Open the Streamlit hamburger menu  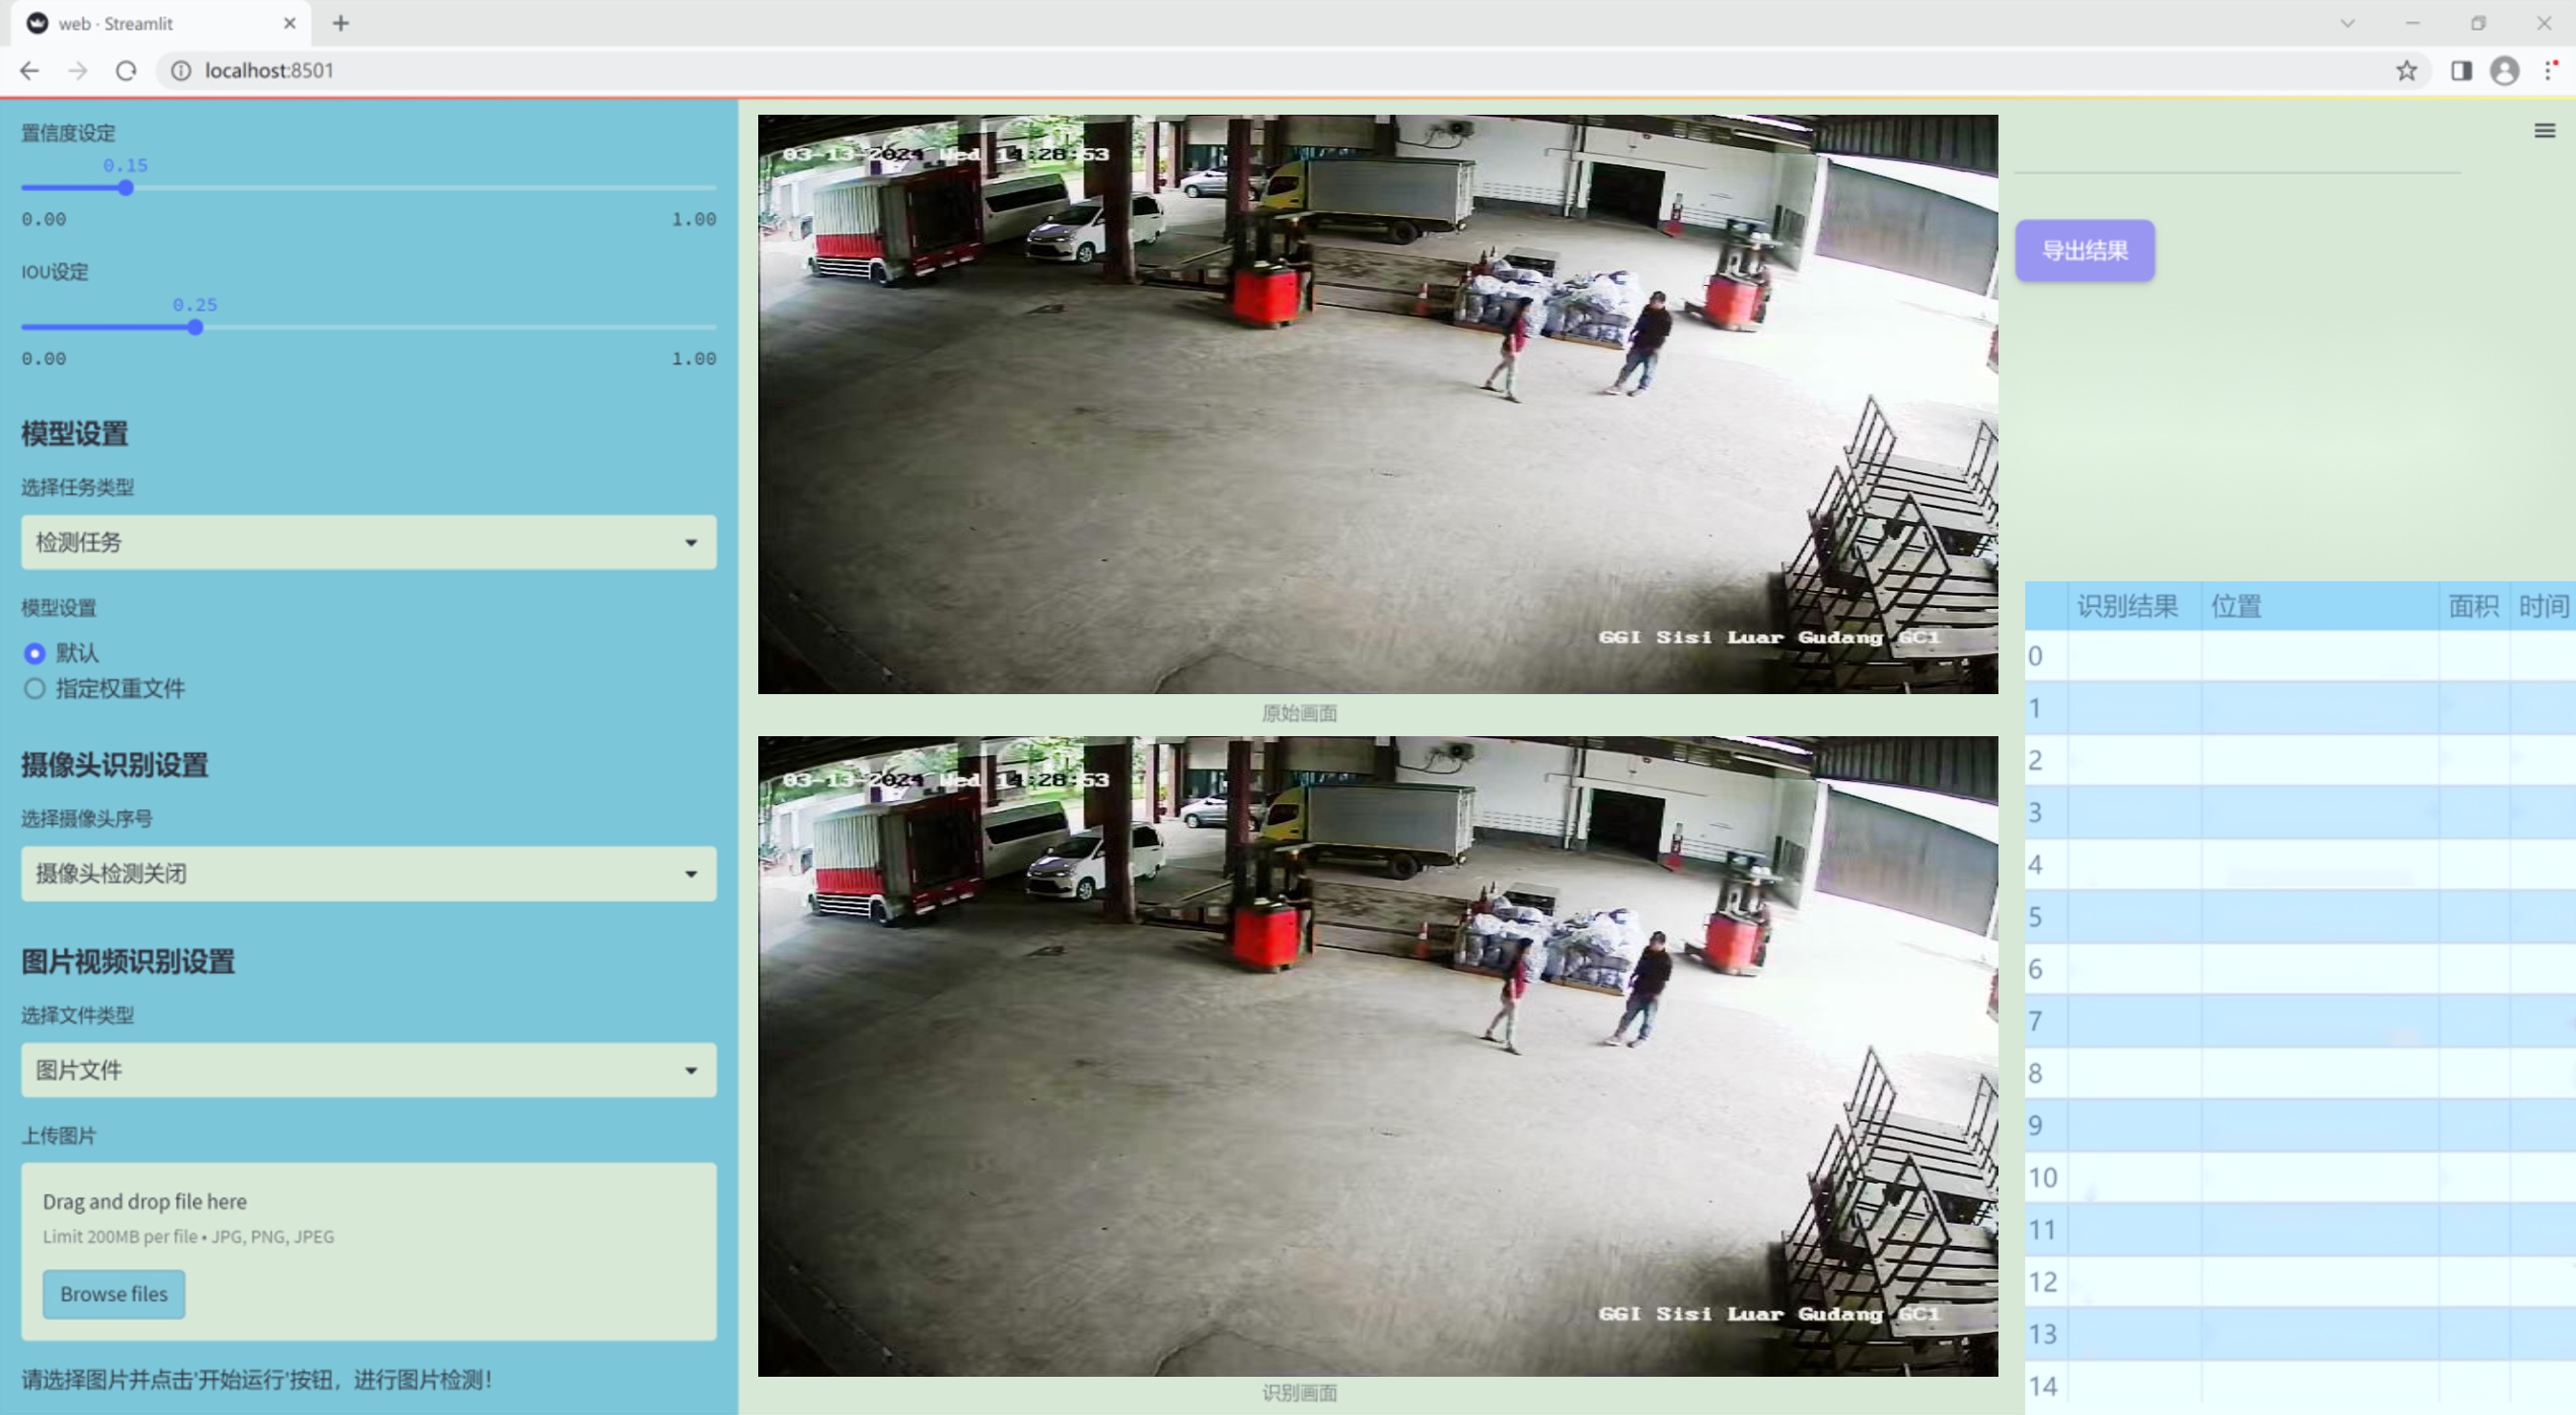pos(2544,131)
